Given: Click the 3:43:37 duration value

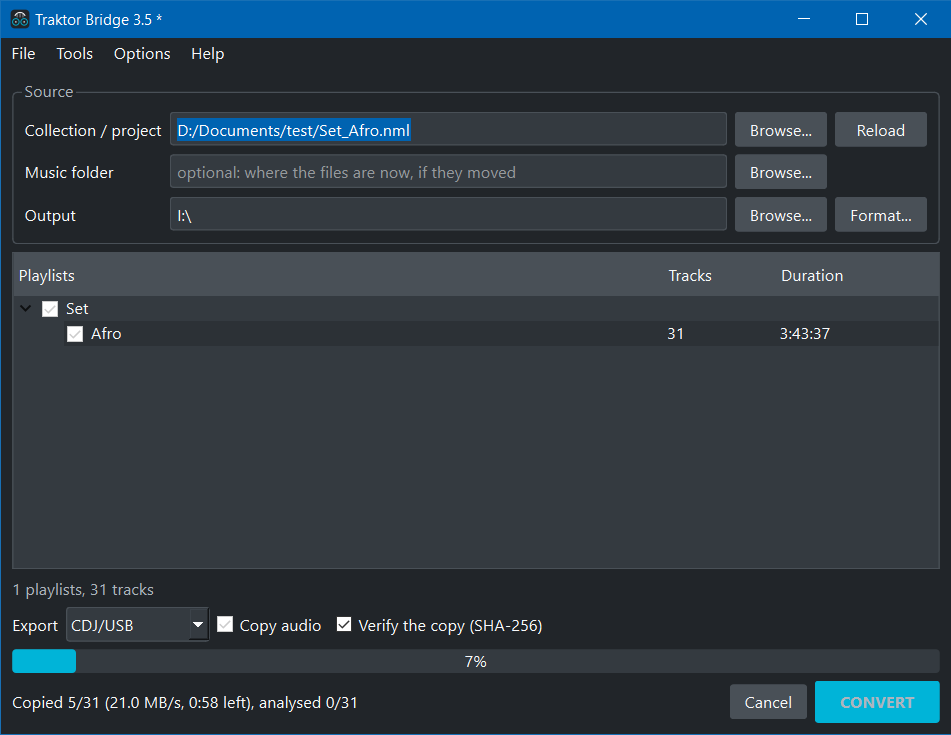Looking at the screenshot, I should [x=805, y=334].
